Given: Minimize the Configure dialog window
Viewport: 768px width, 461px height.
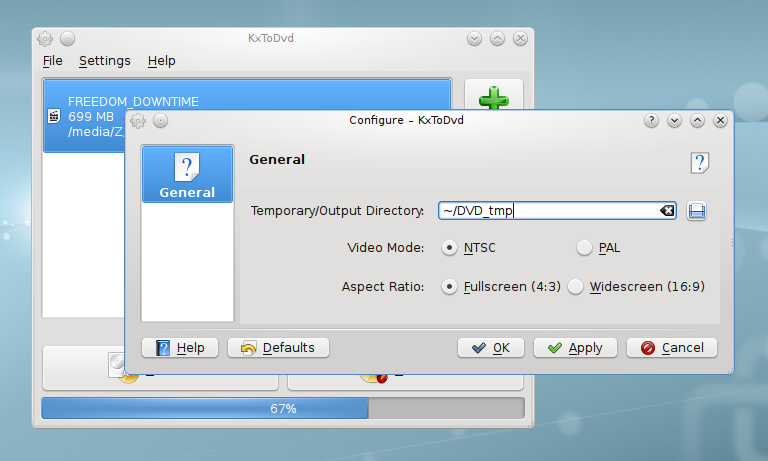Looking at the screenshot, I should (674, 121).
